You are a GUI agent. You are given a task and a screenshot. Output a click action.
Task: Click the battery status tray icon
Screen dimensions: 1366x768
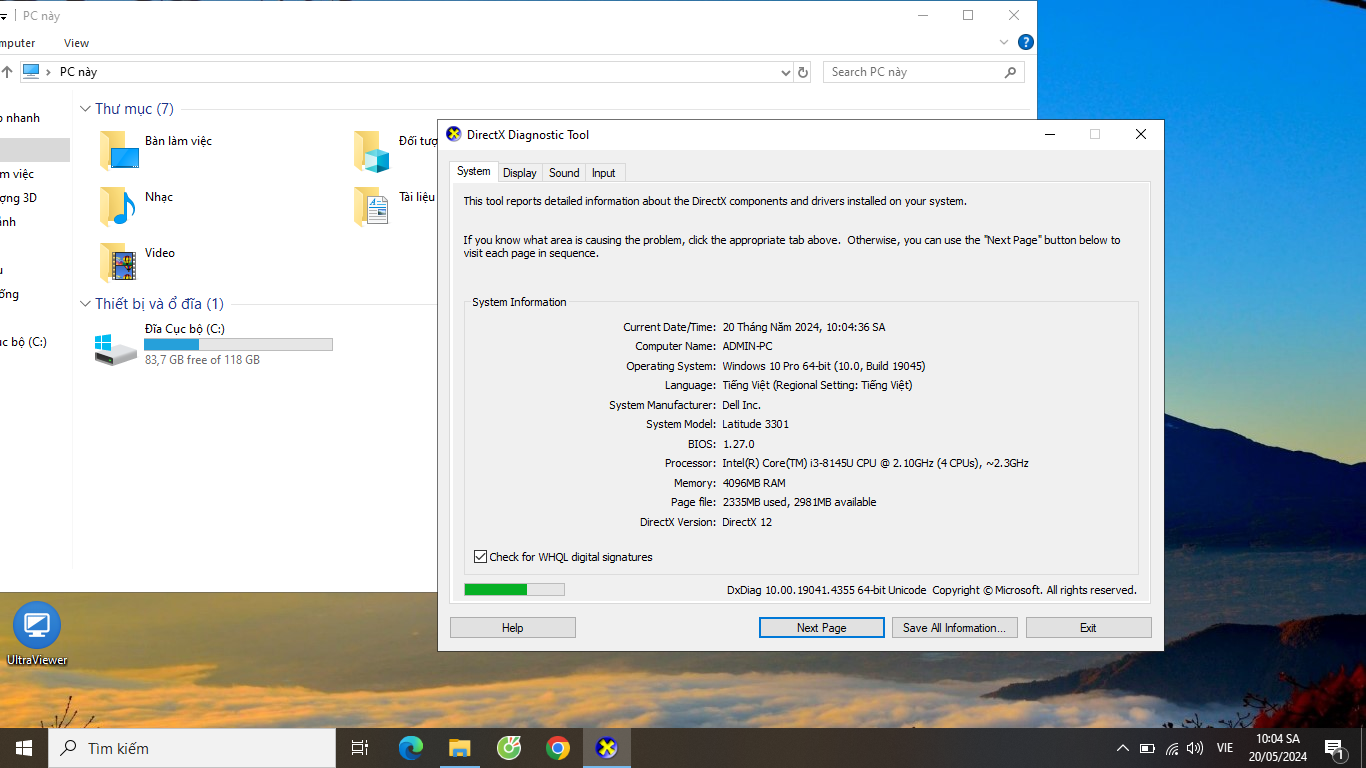1147,748
